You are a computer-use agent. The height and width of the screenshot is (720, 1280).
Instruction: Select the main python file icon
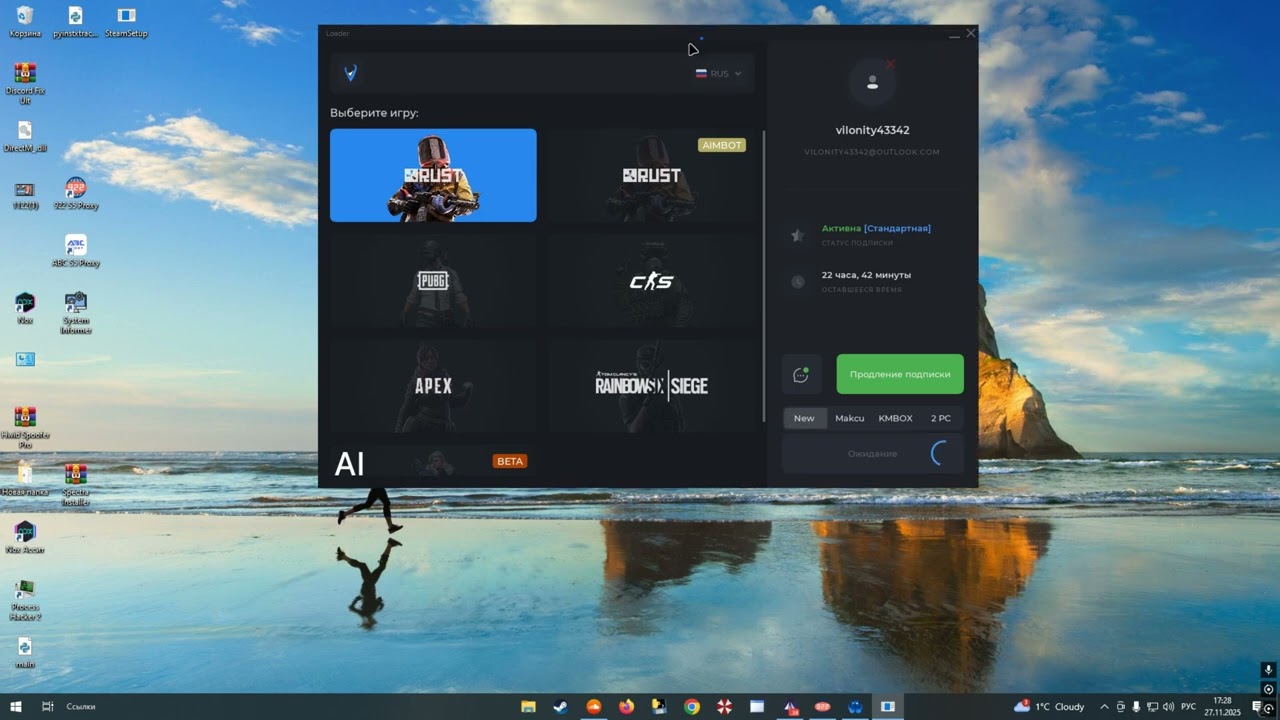click(x=25, y=653)
